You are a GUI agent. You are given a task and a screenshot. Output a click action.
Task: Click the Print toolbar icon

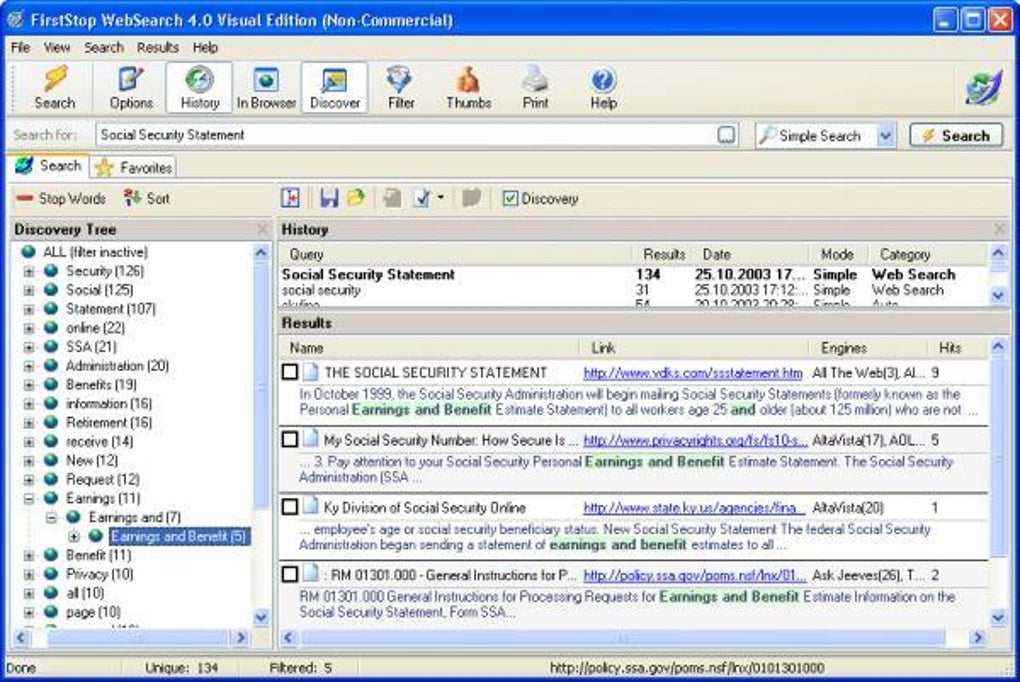(535, 87)
